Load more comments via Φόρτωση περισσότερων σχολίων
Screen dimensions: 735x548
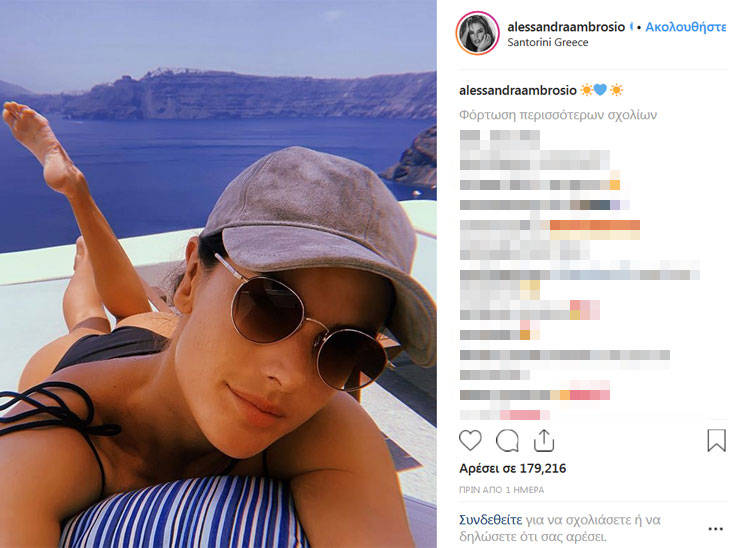(558, 115)
